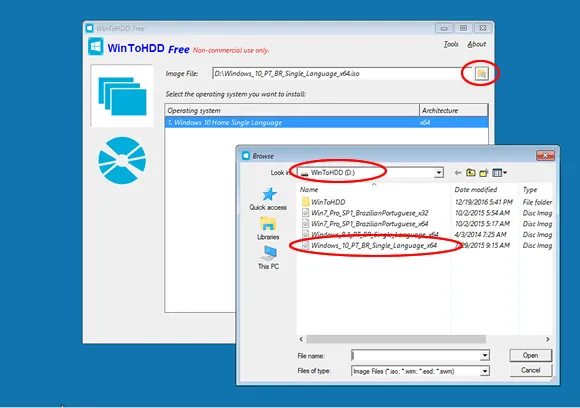This screenshot has height=408, width=580.
Task: Go up one folder level in Browse
Action: point(471,172)
